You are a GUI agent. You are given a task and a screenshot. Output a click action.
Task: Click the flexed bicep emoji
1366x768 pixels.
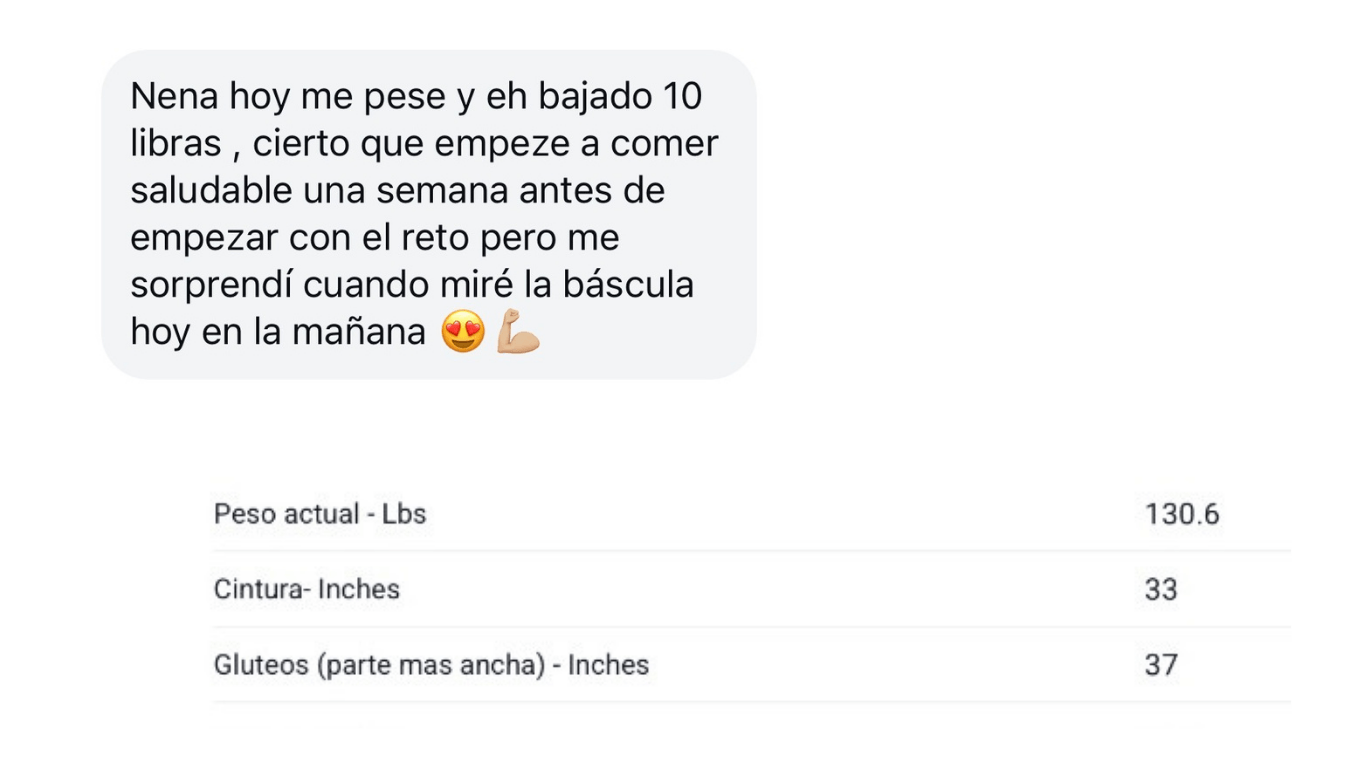point(518,332)
